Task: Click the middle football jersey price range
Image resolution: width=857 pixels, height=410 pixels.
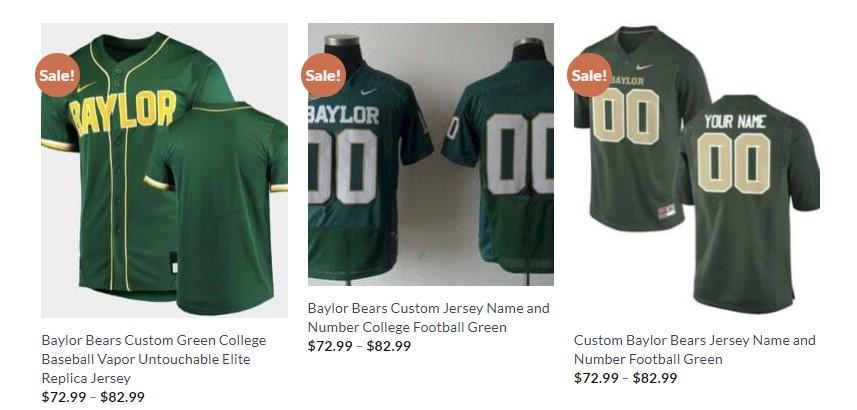Action: click(359, 346)
